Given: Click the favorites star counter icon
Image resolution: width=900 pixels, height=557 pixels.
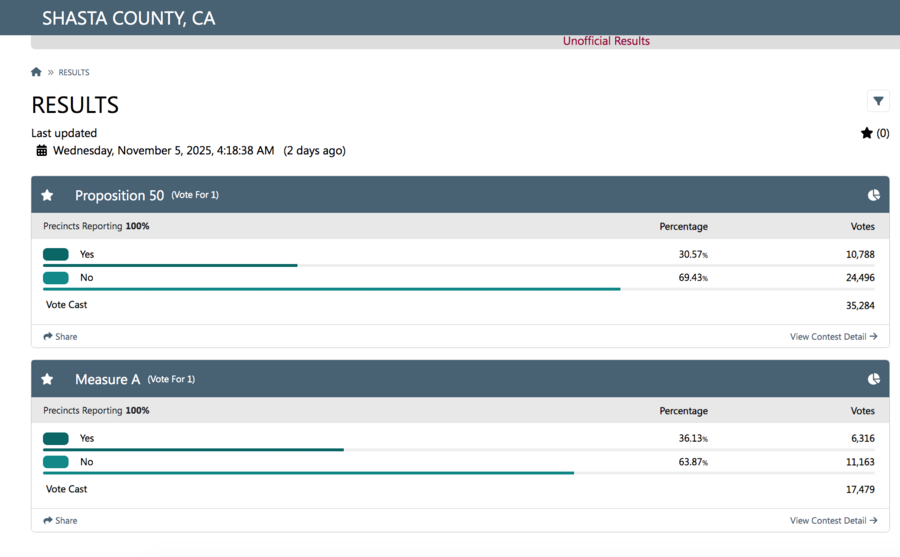Looking at the screenshot, I should coord(867,133).
